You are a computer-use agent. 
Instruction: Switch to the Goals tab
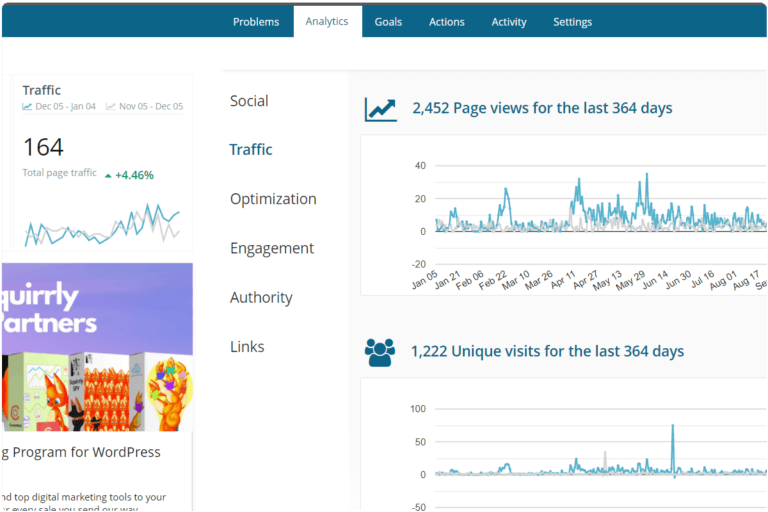tap(388, 22)
